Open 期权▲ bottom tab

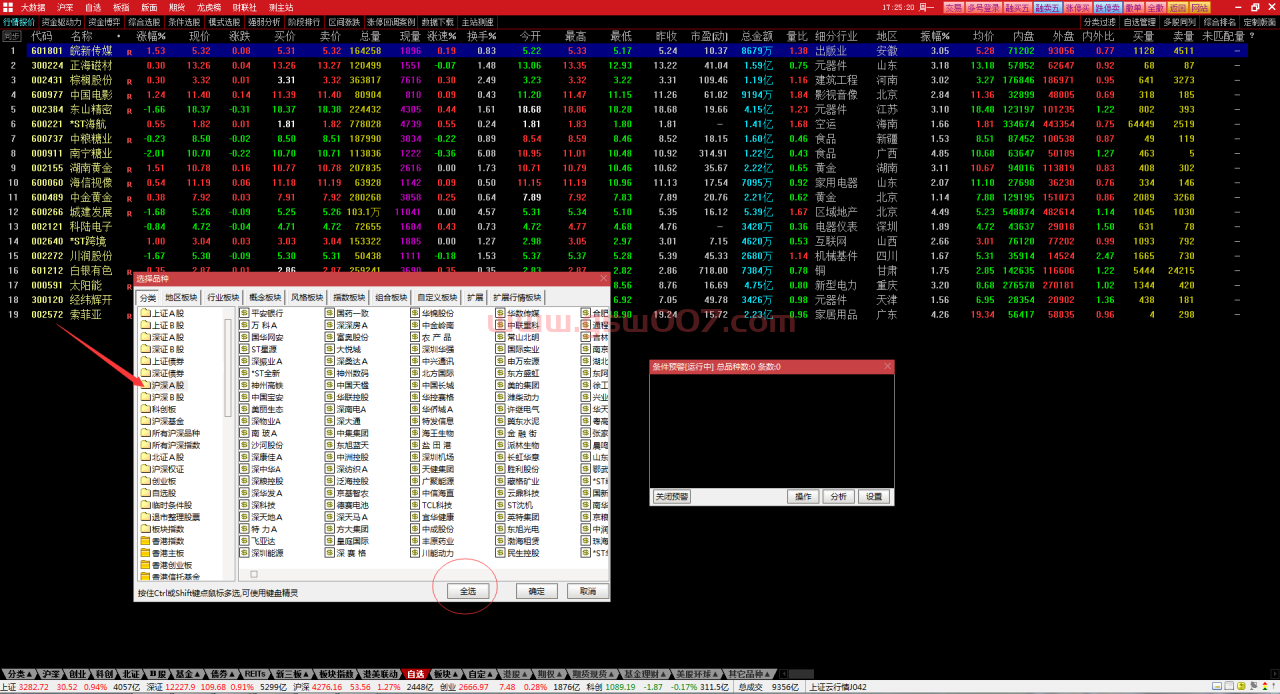[548, 674]
